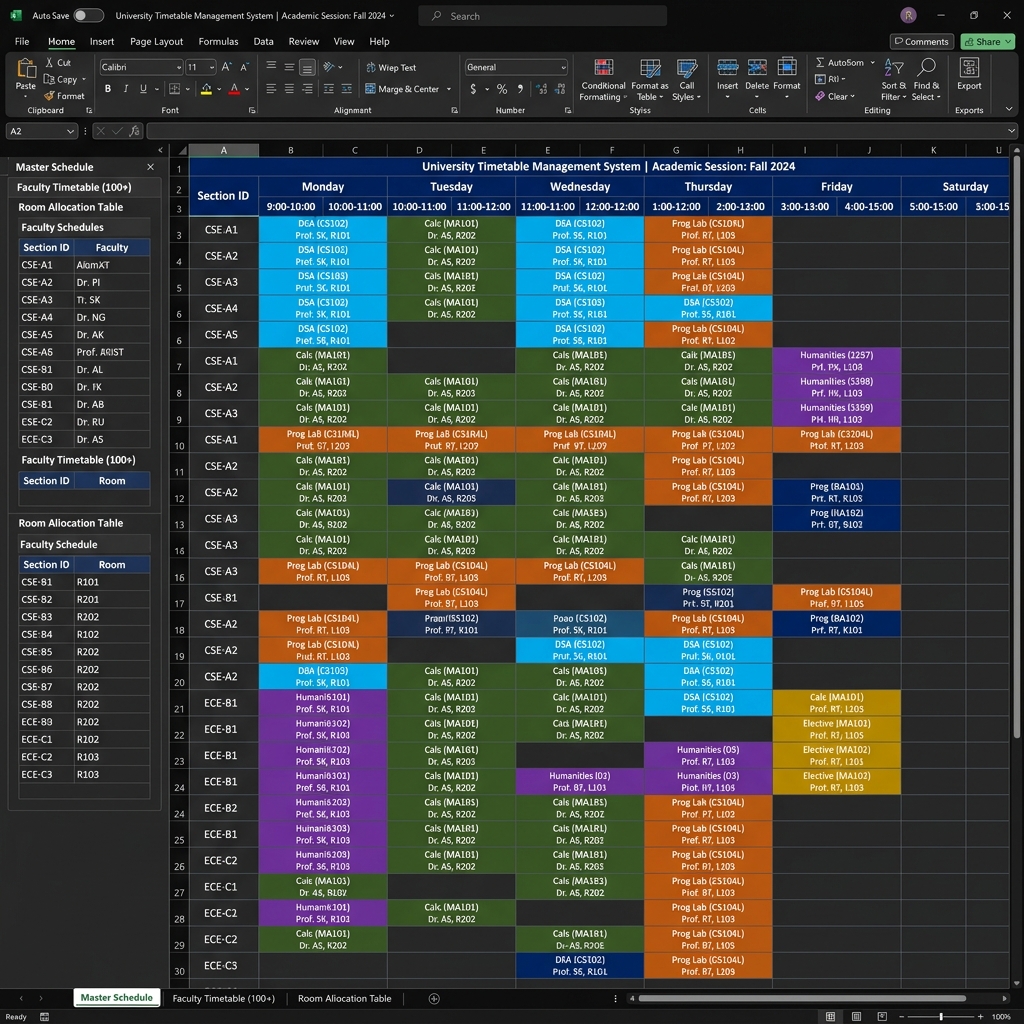1024x1024 pixels.
Task: Click the horizontal sheet scrollbar
Action: (802, 999)
